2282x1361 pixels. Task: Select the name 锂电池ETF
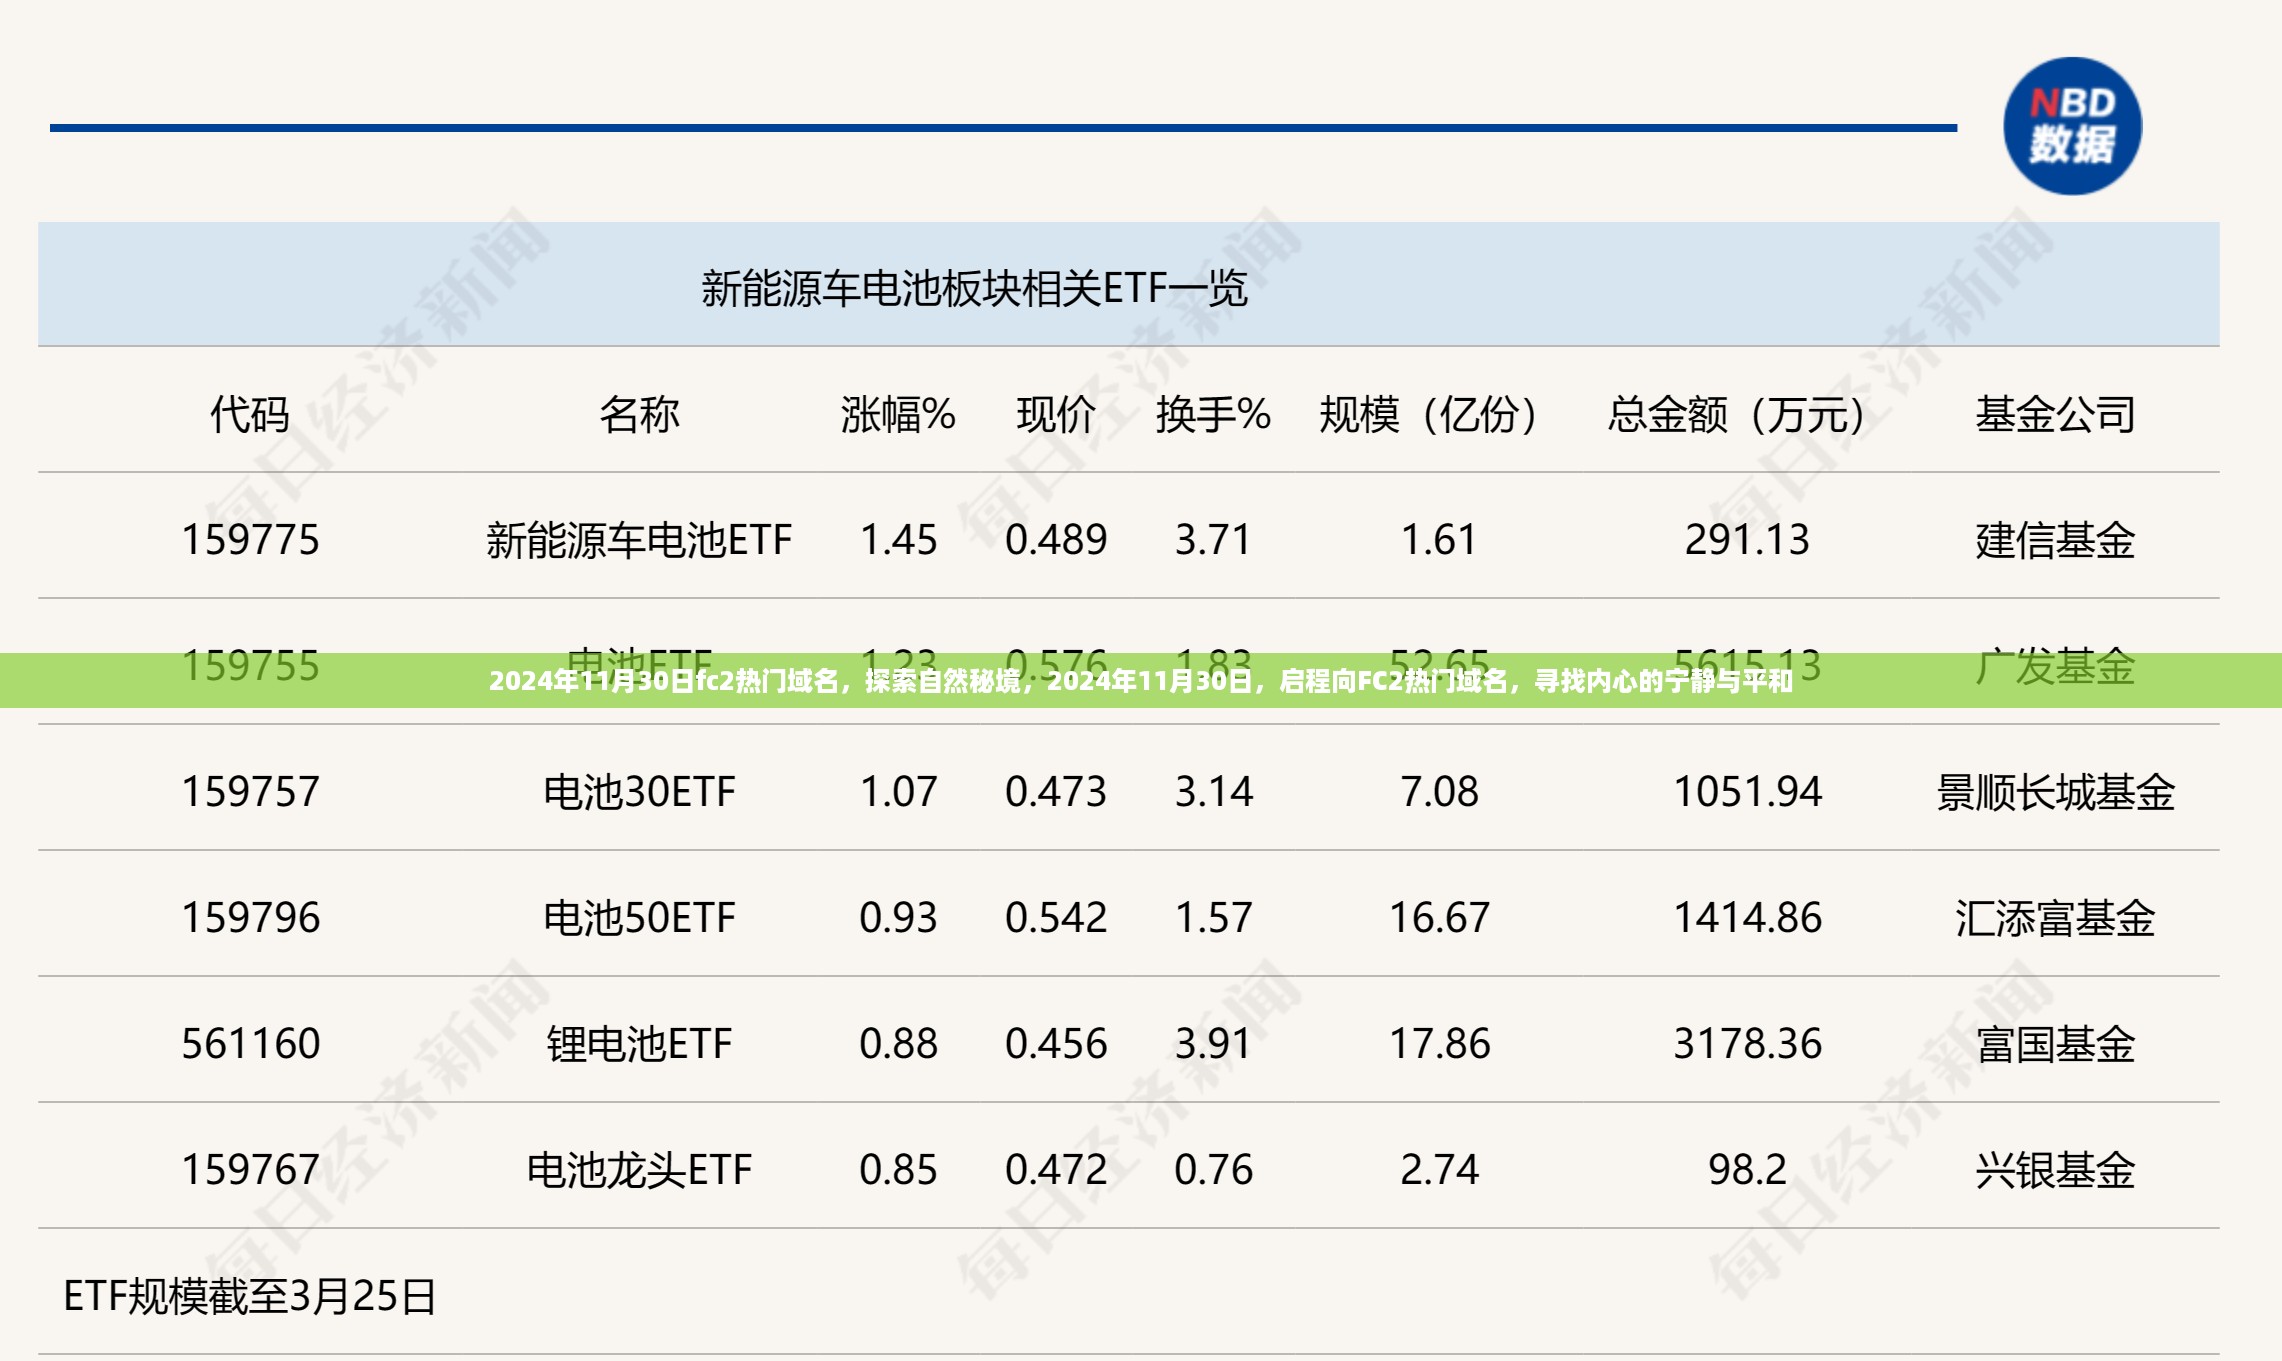point(639,1044)
